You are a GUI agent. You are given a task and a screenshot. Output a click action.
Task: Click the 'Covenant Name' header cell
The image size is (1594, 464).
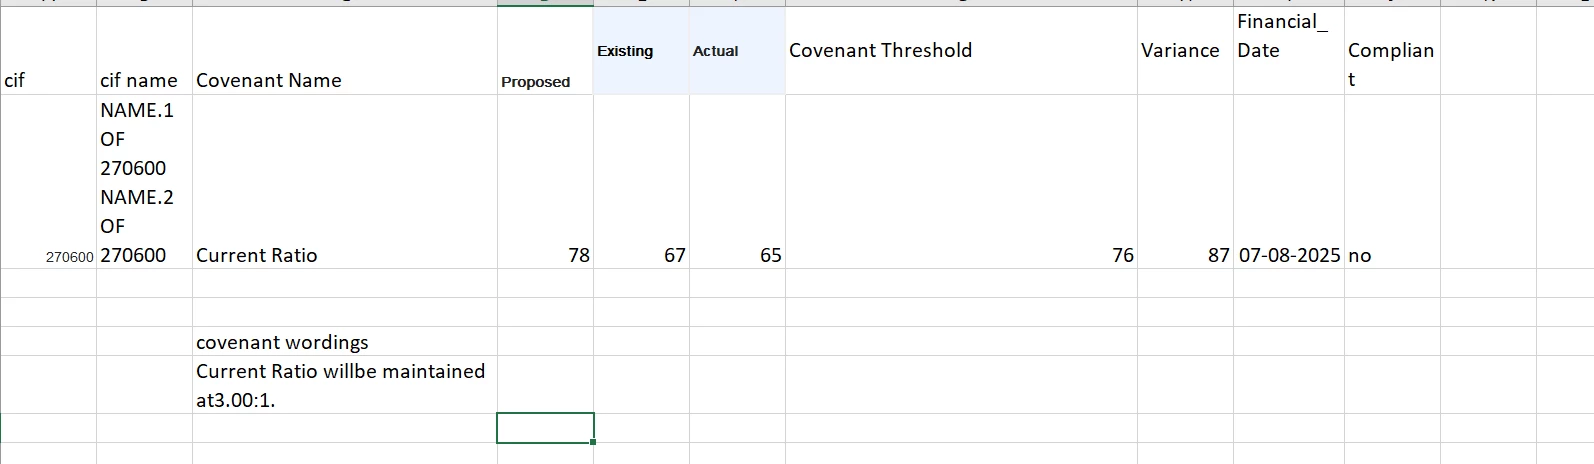tap(345, 51)
